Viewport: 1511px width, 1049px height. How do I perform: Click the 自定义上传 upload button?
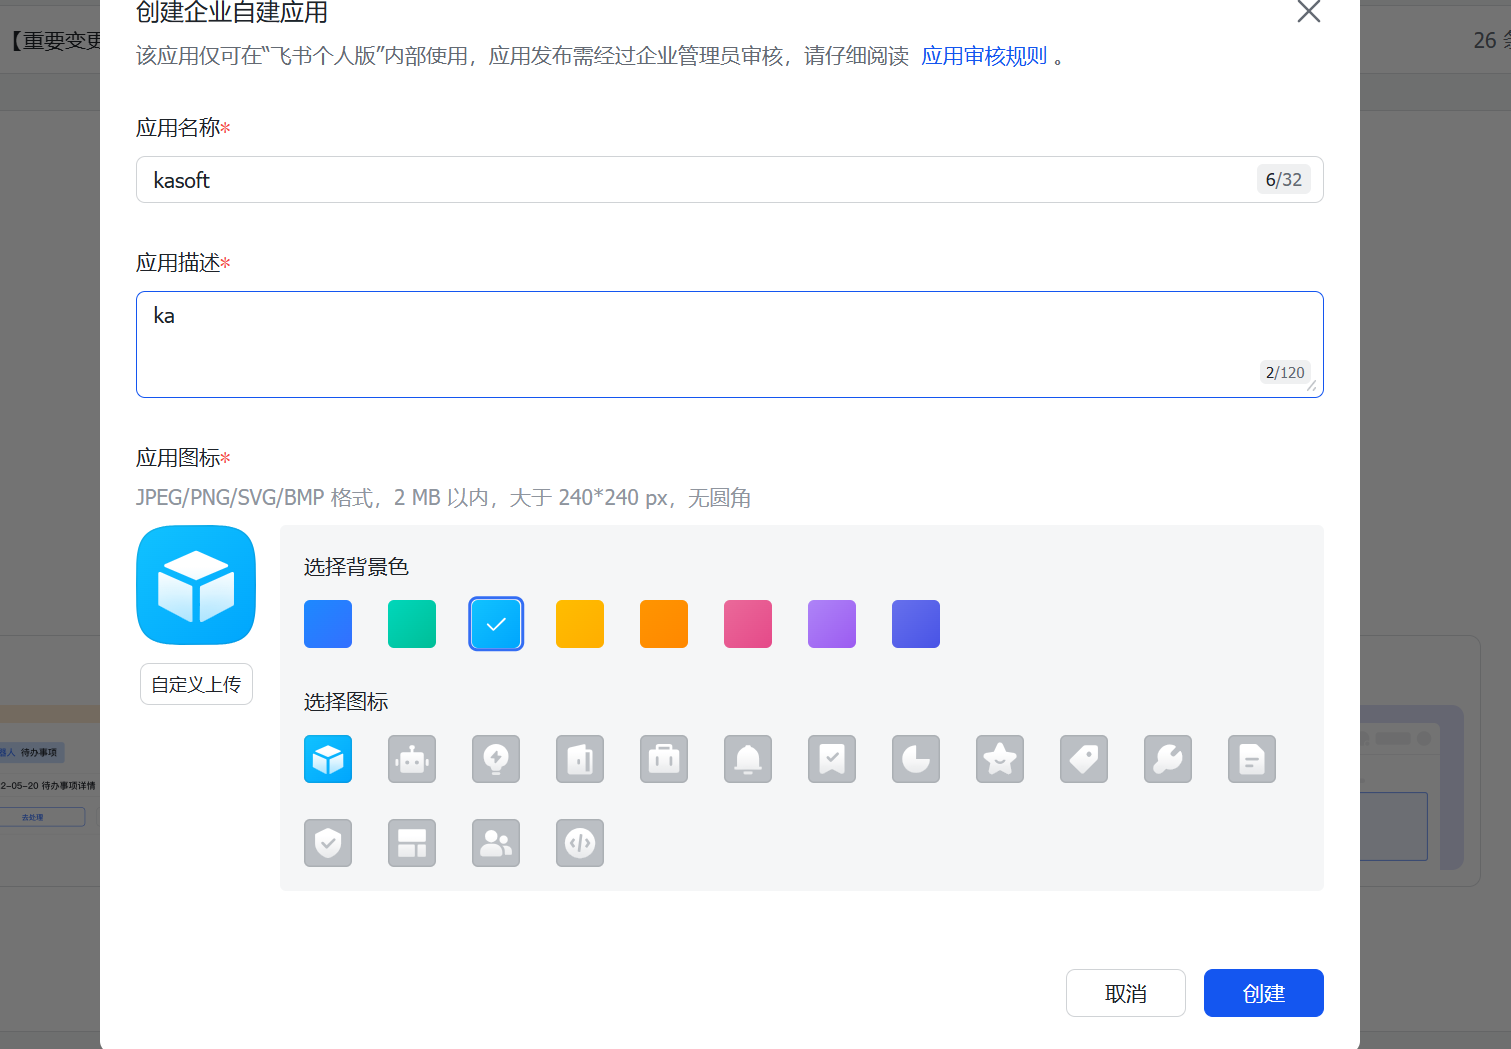pyautogui.click(x=196, y=684)
